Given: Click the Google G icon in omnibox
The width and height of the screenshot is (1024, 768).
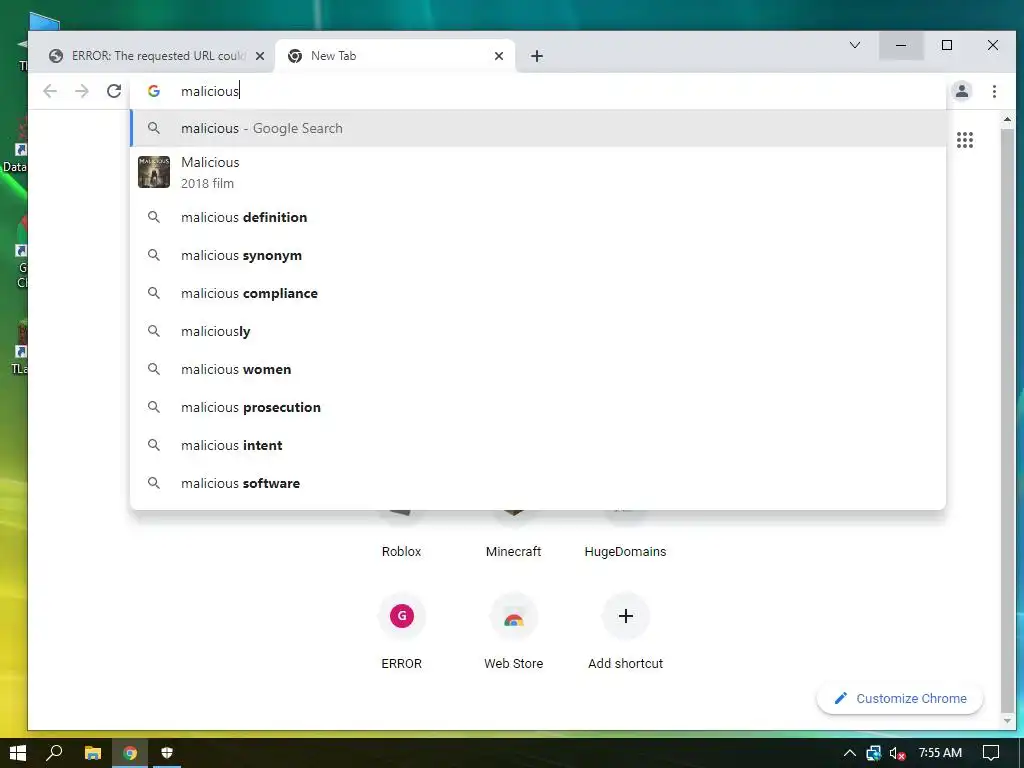Looking at the screenshot, I should click(154, 91).
